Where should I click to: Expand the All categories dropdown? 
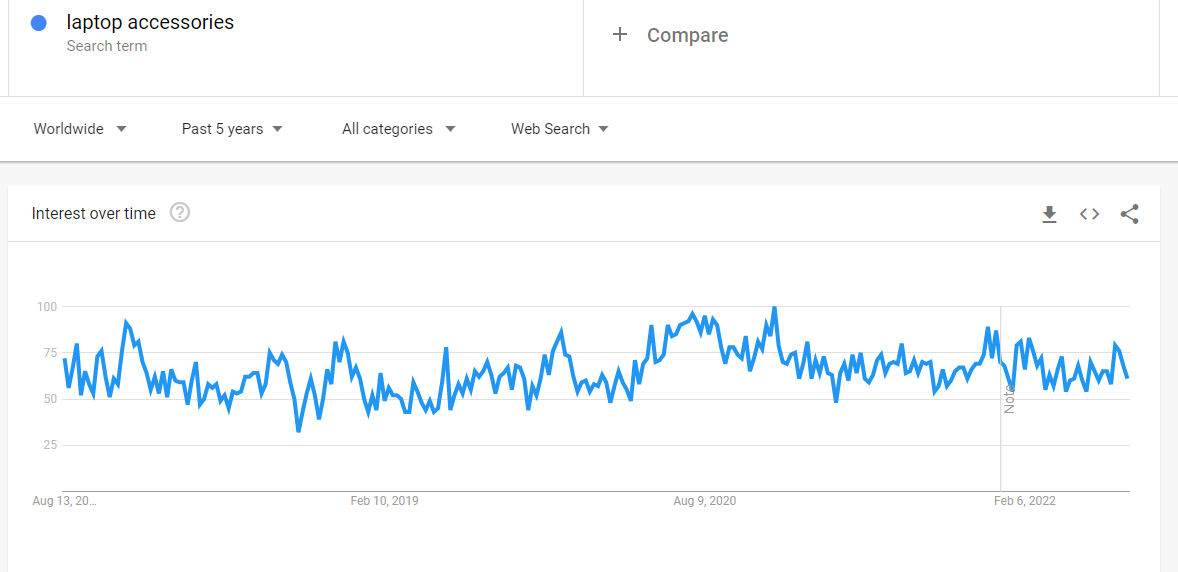click(398, 129)
